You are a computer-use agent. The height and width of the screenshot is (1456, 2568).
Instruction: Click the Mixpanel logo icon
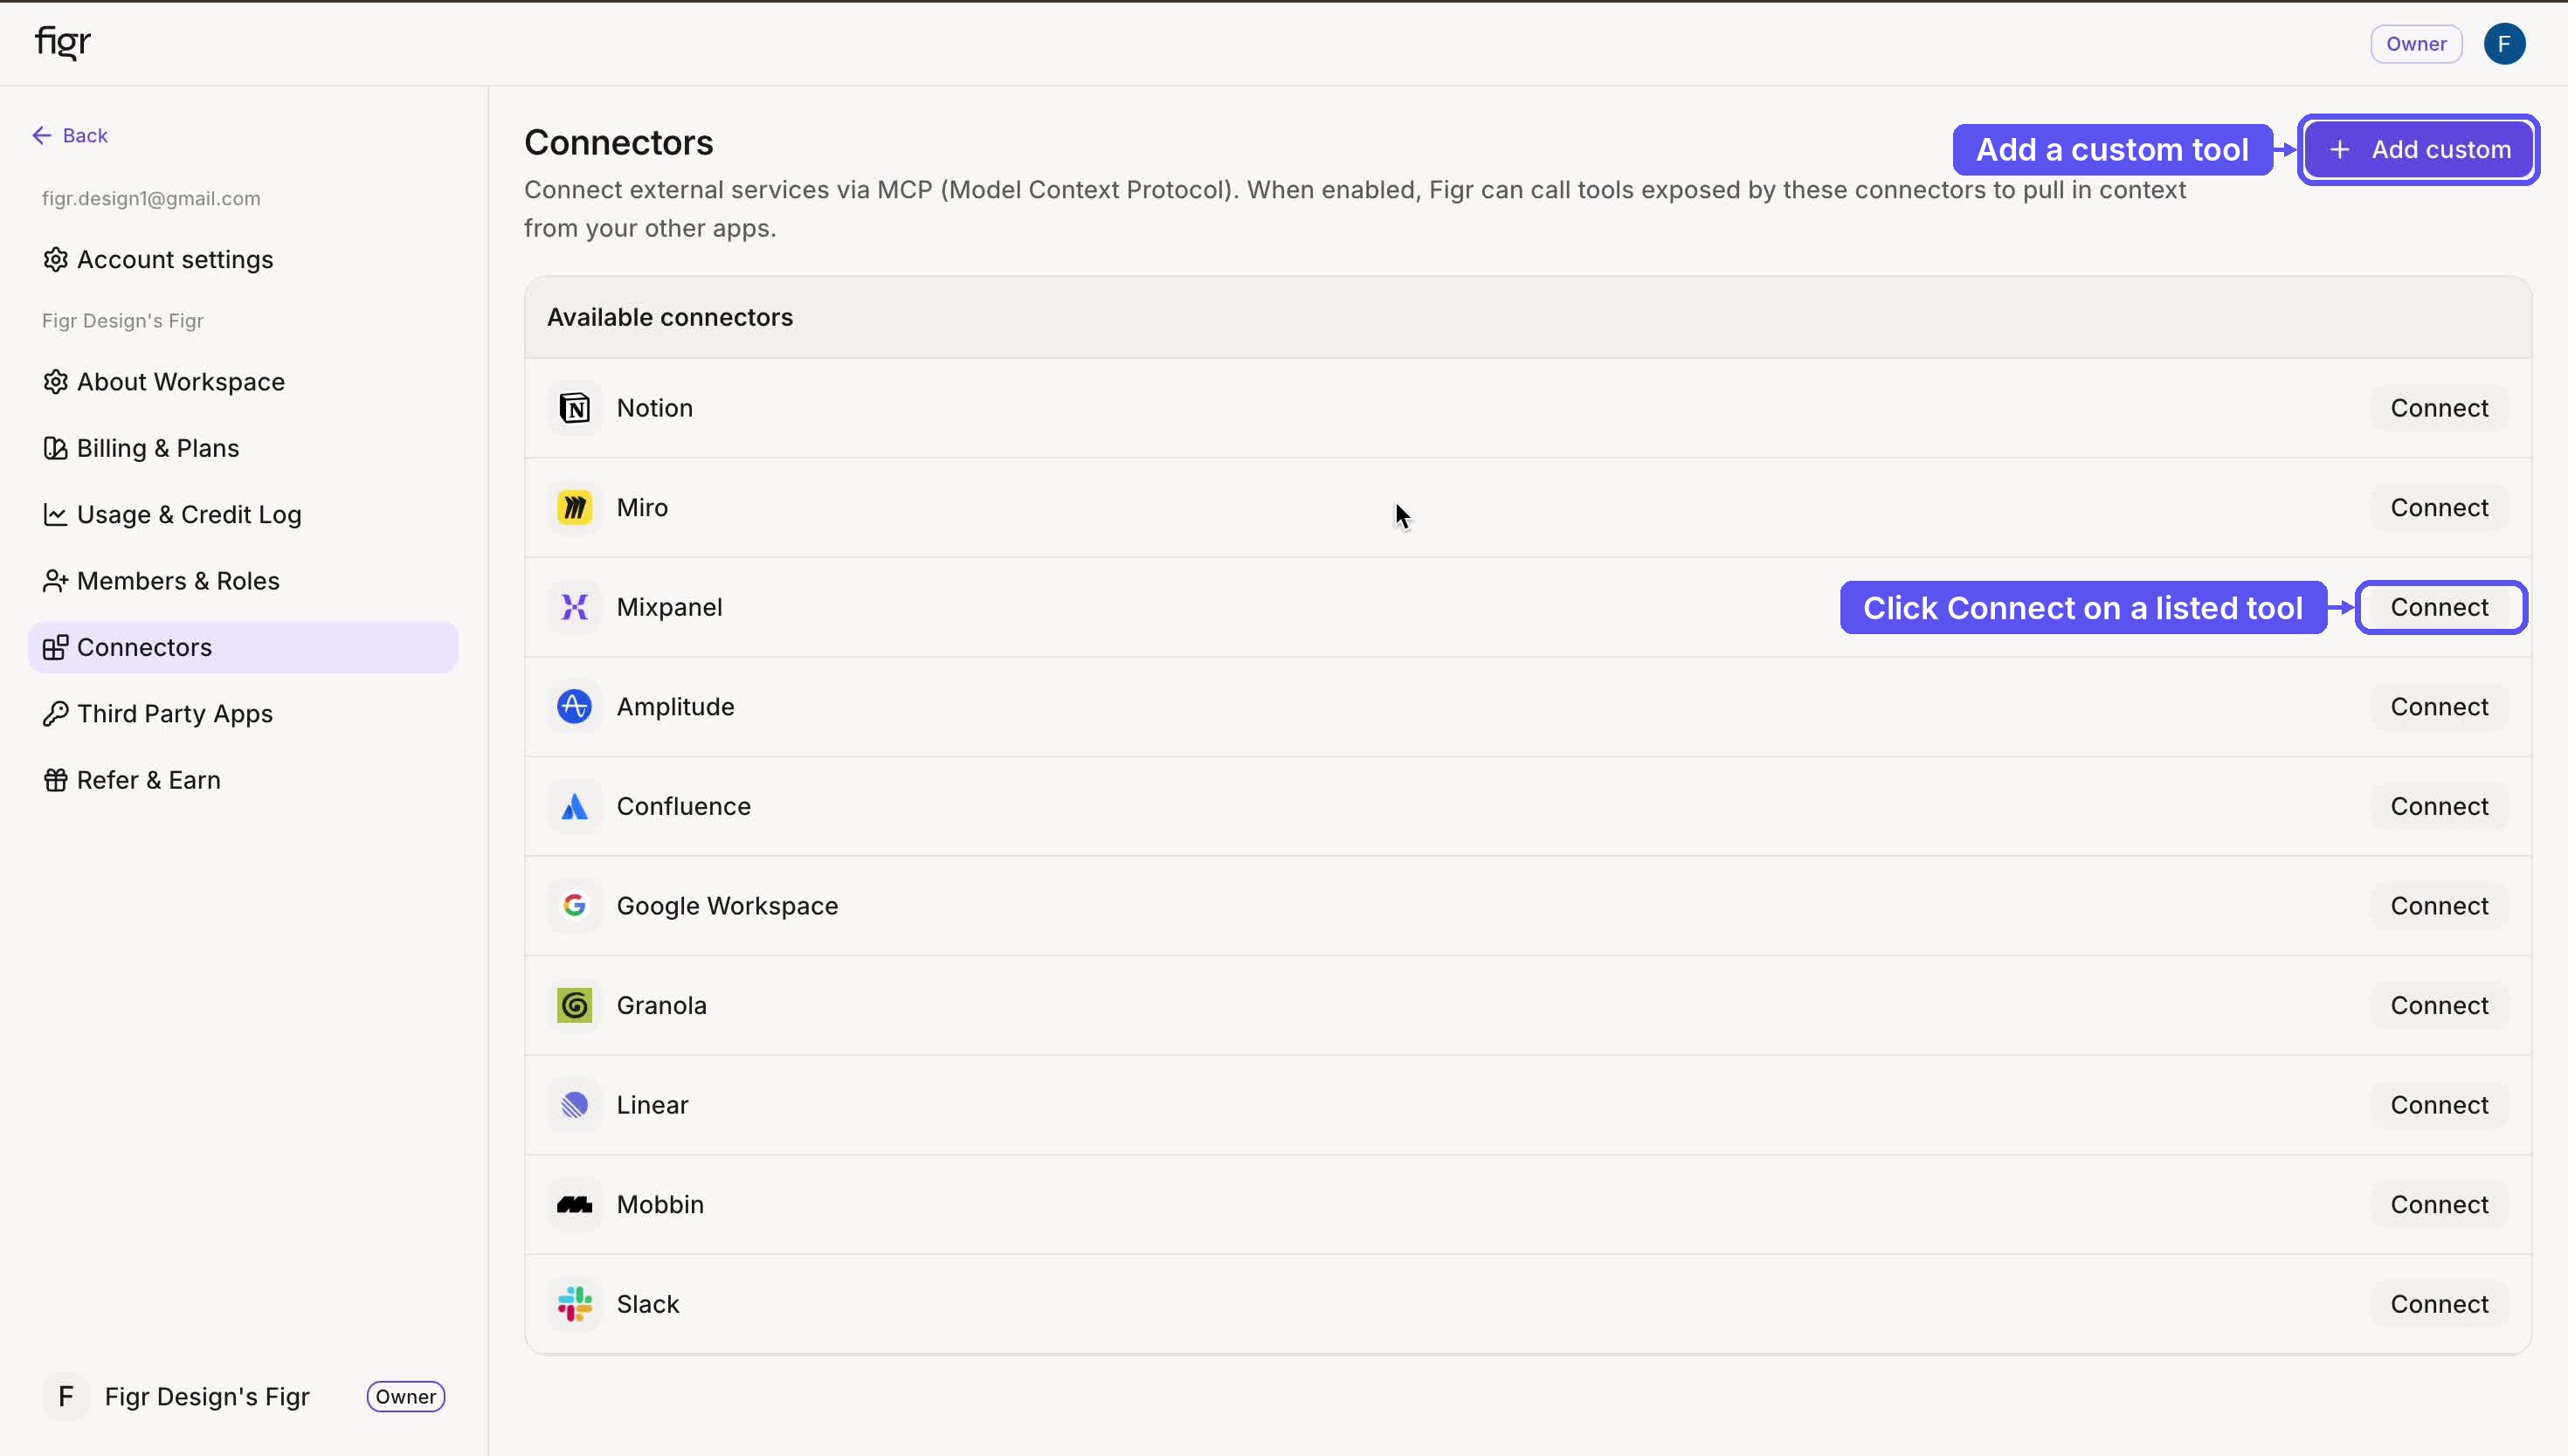[574, 607]
